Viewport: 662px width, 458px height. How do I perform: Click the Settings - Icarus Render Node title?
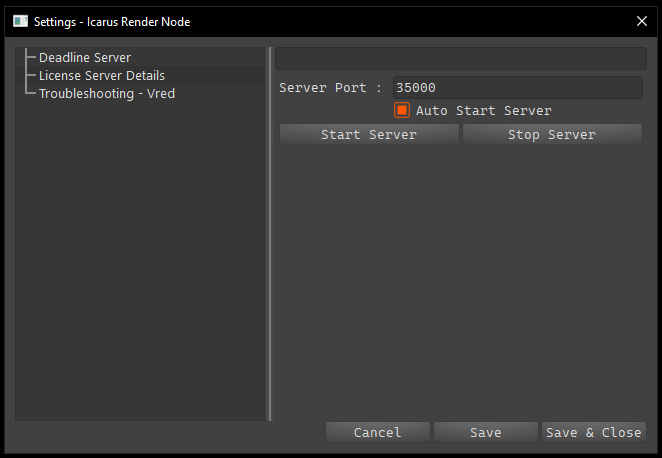point(112,22)
